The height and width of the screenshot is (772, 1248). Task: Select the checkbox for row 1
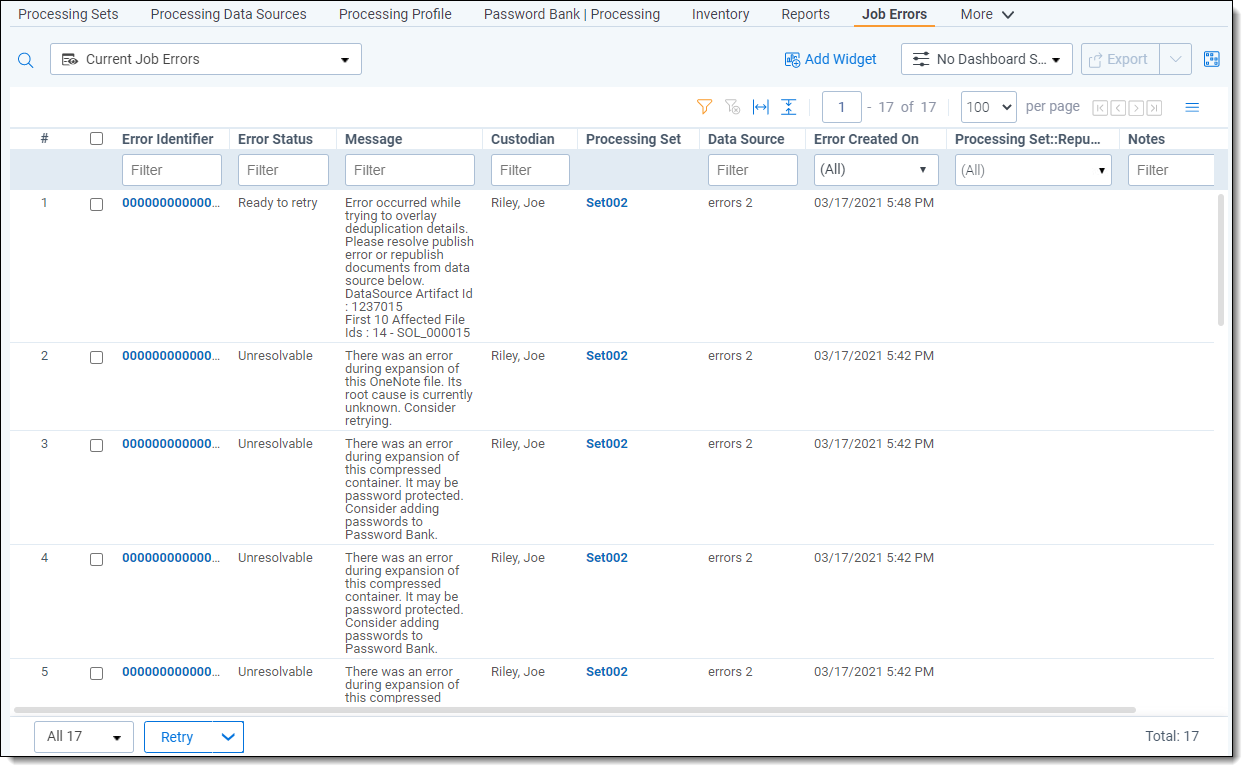point(97,204)
